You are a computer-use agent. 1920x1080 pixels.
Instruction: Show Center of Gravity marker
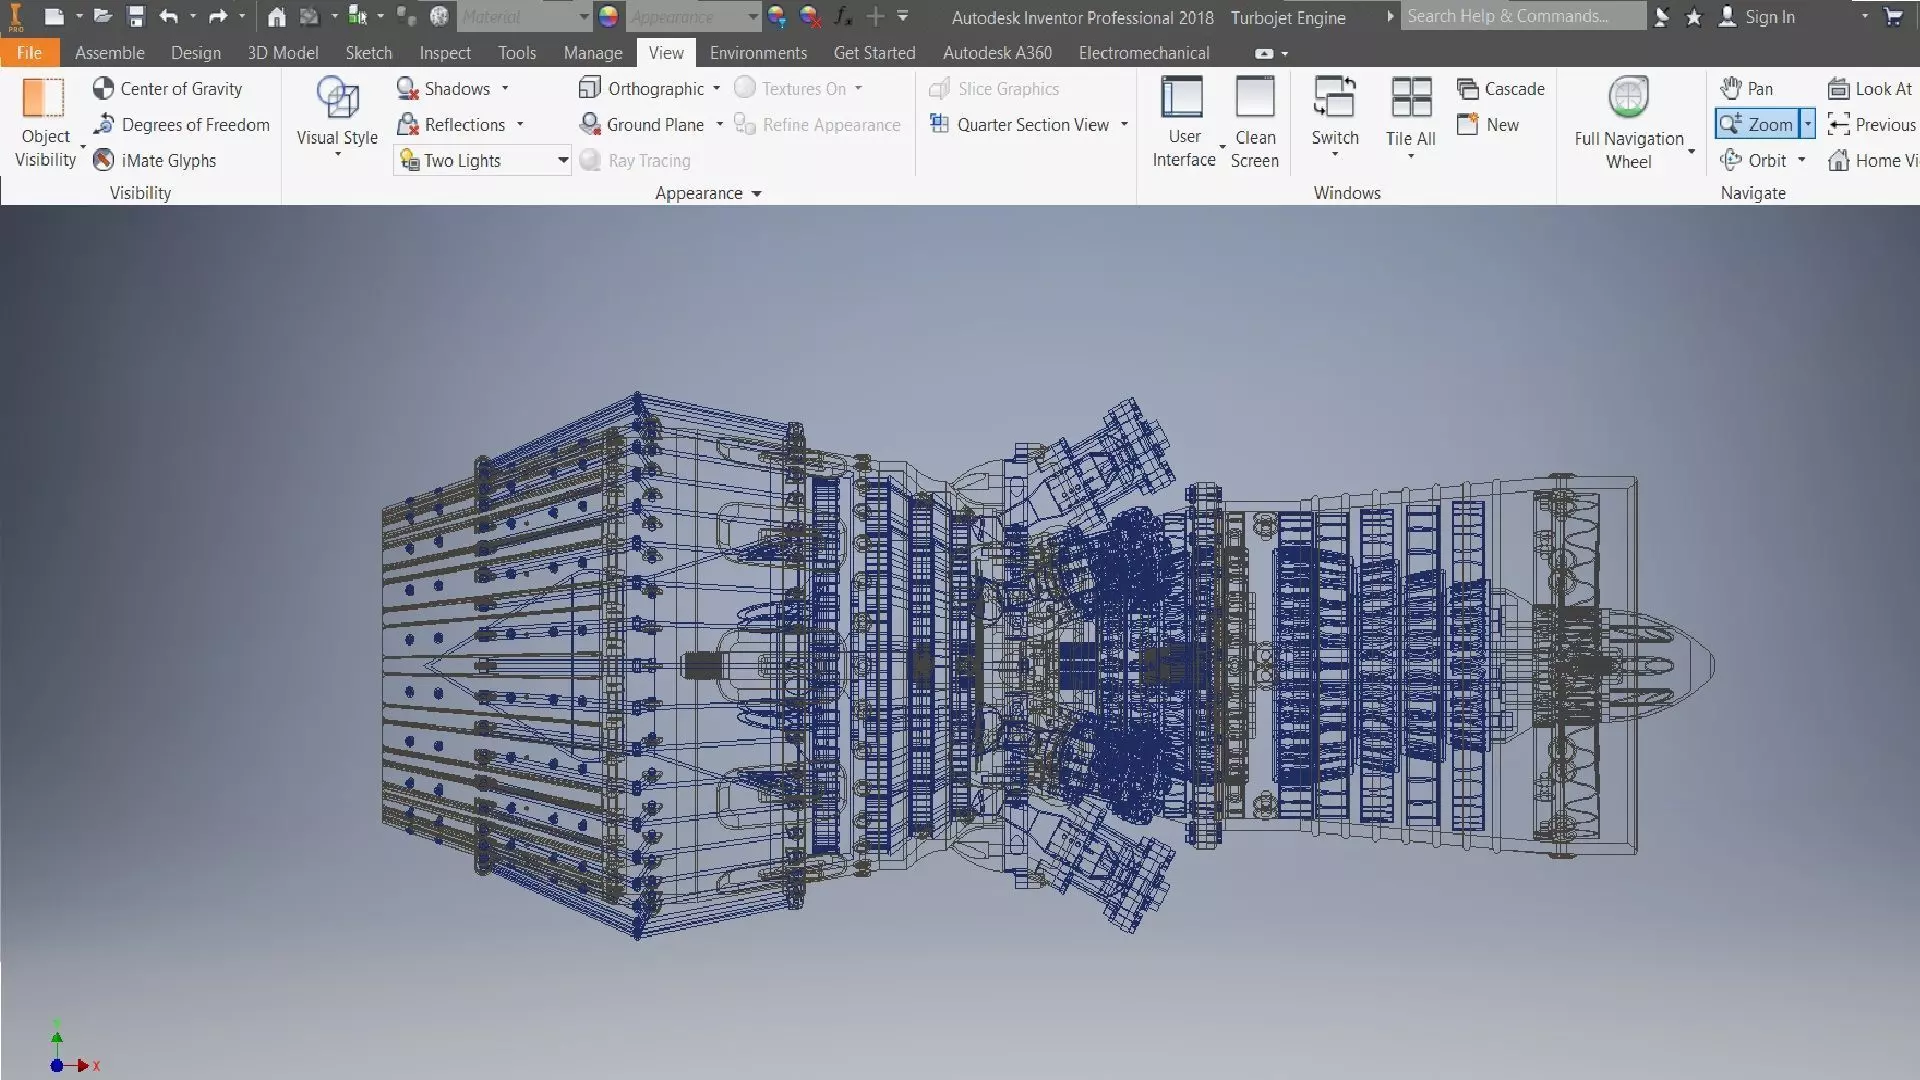pyautogui.click(x=168, y=88)
